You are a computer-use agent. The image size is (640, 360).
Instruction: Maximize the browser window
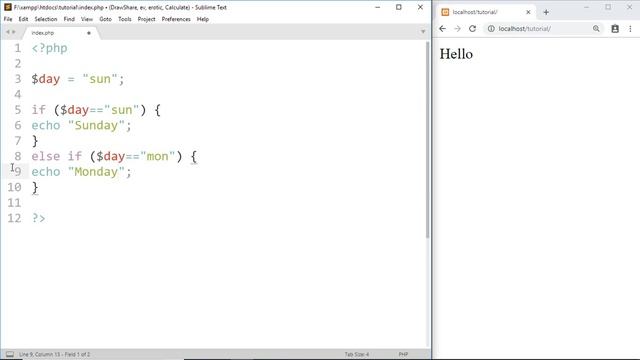(x=608, y=7)
